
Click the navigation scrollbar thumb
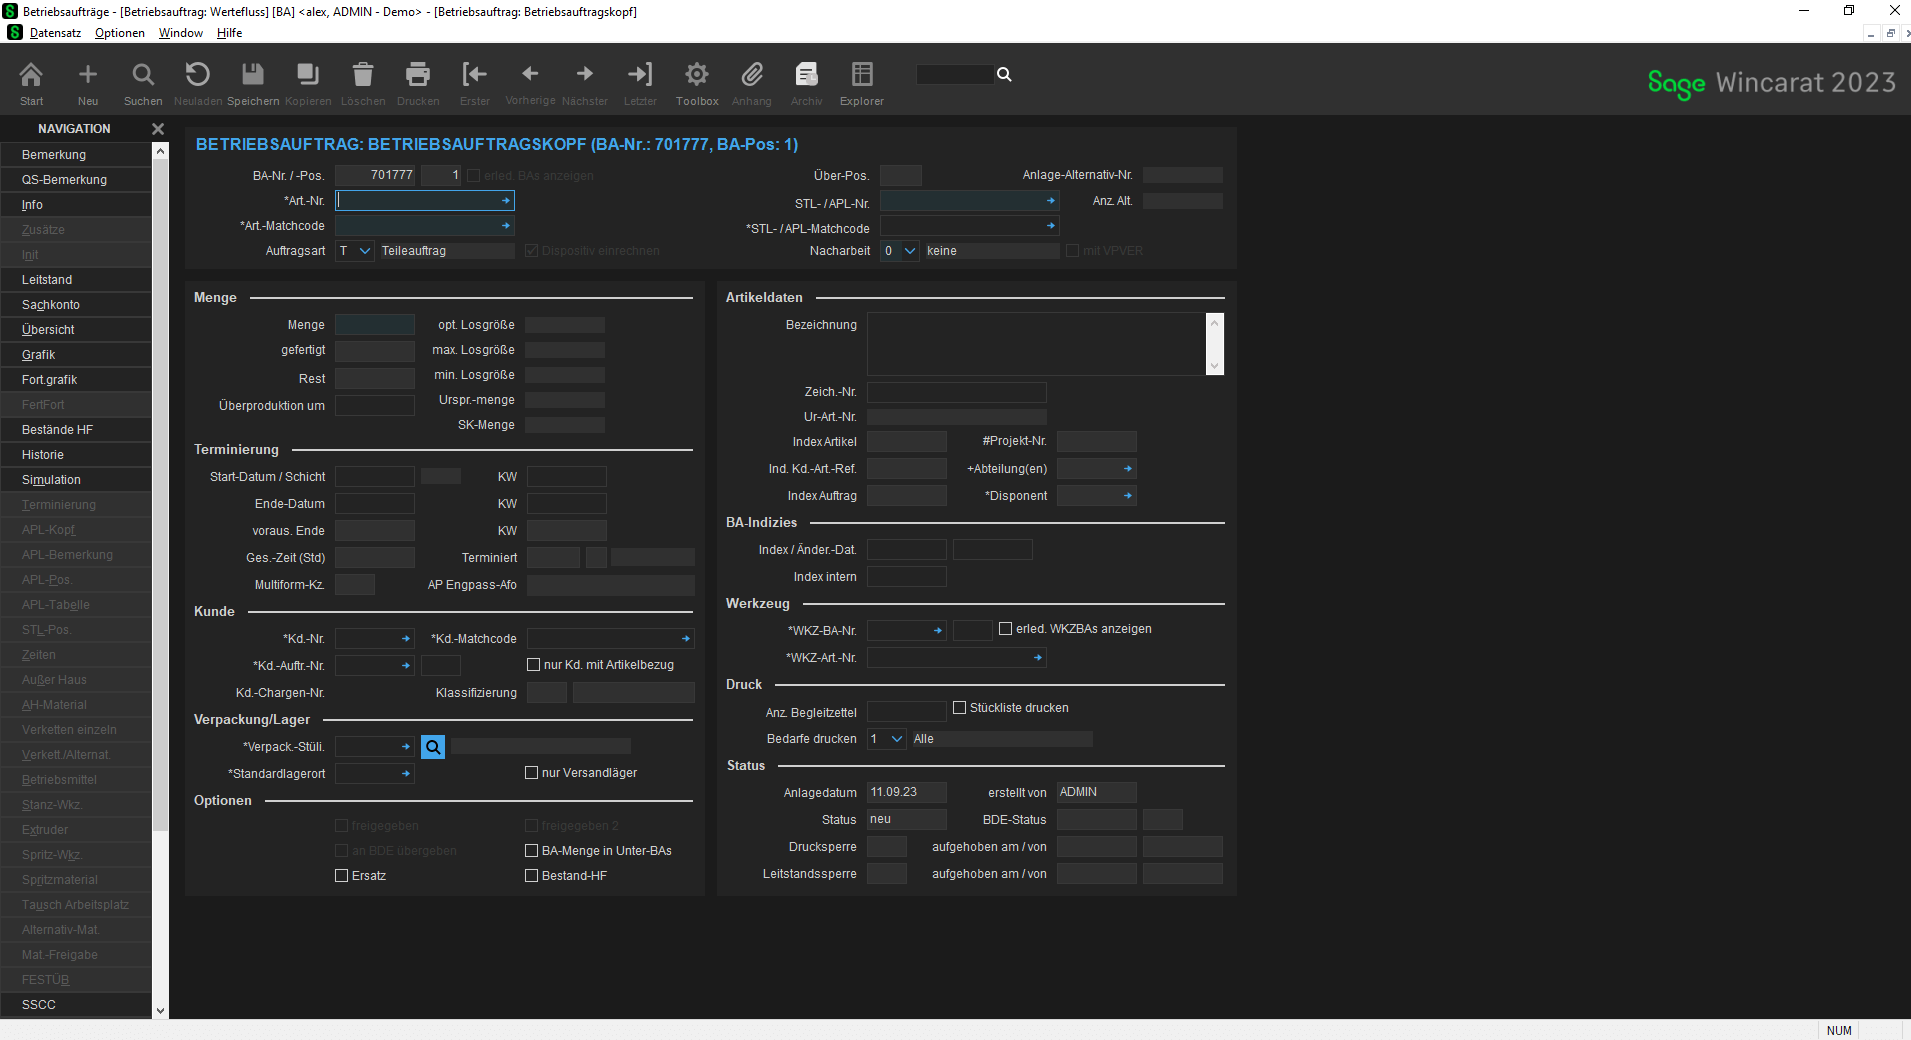(x=160, y=495)
